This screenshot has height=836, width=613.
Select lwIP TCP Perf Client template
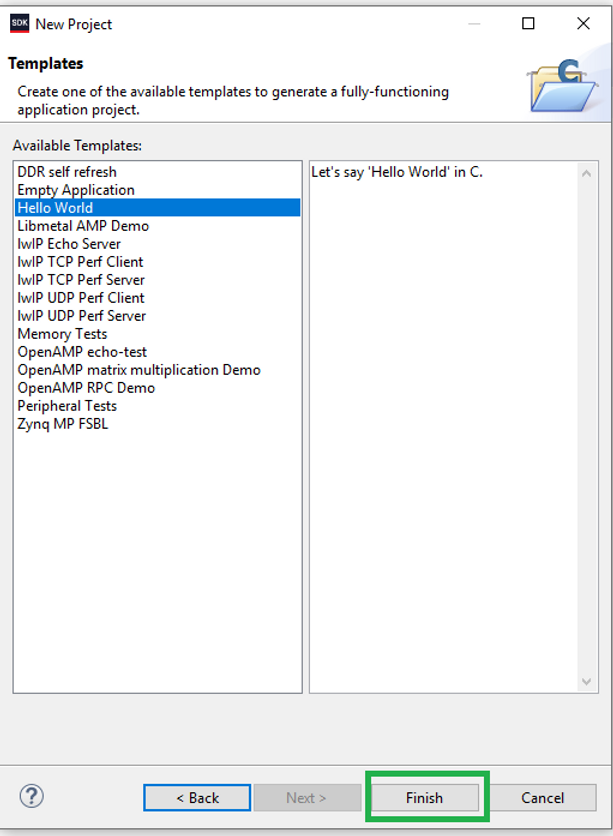pos(80,262)
